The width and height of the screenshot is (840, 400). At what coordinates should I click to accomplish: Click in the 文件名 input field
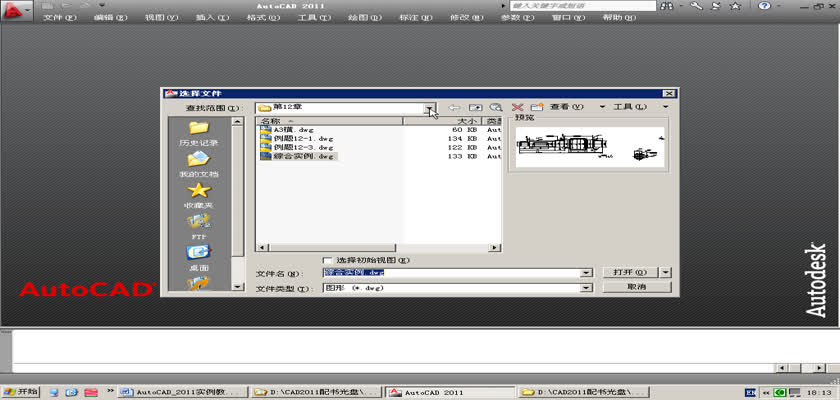click(452, 273)
